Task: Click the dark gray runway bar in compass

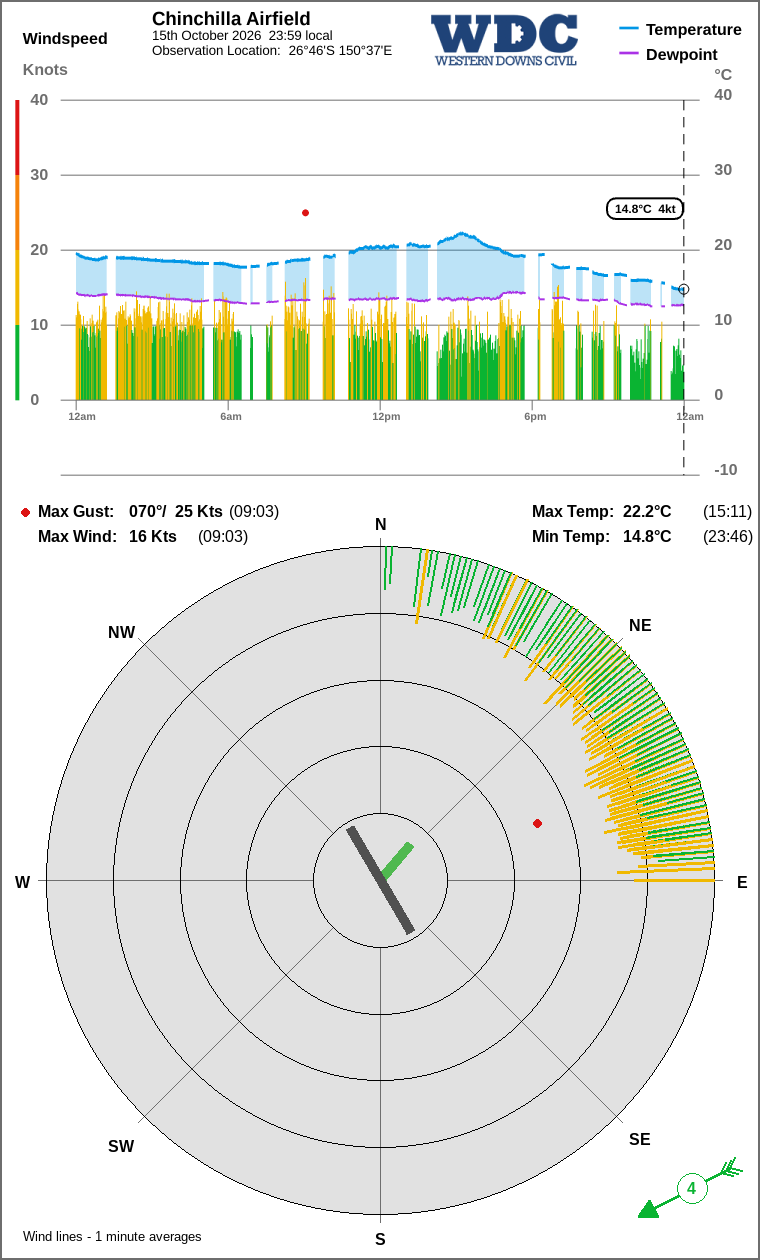Action: (x=380, y=880)
